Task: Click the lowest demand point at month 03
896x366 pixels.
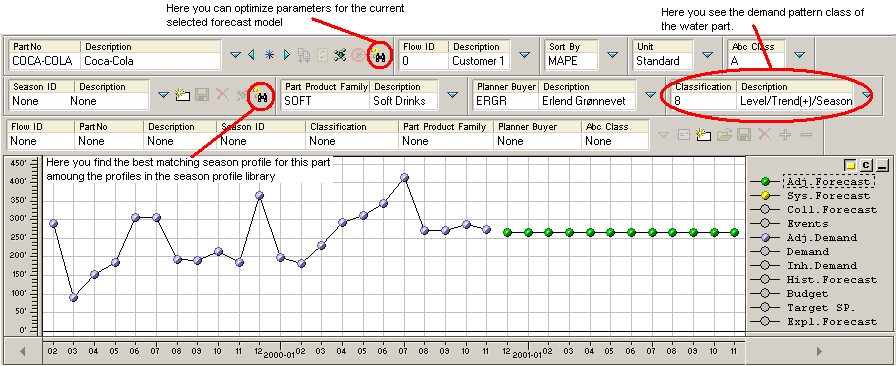Action: 74,297
